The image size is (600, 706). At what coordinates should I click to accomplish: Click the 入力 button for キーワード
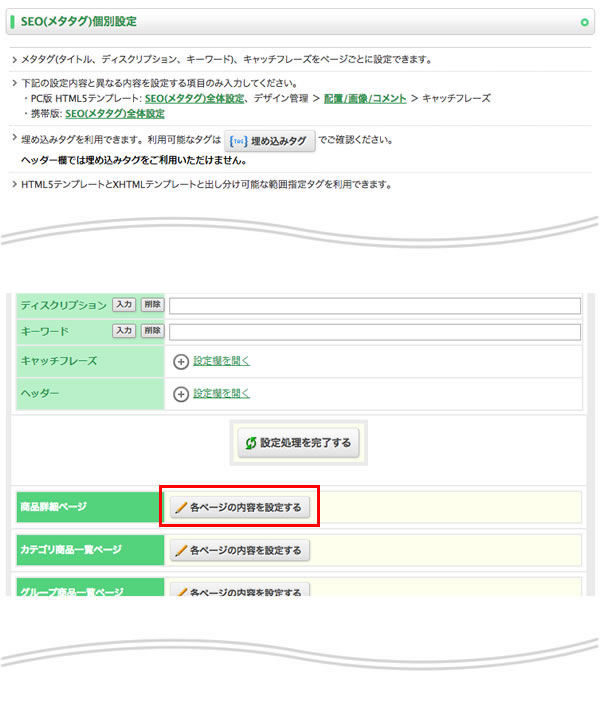[x=124, y=331]
